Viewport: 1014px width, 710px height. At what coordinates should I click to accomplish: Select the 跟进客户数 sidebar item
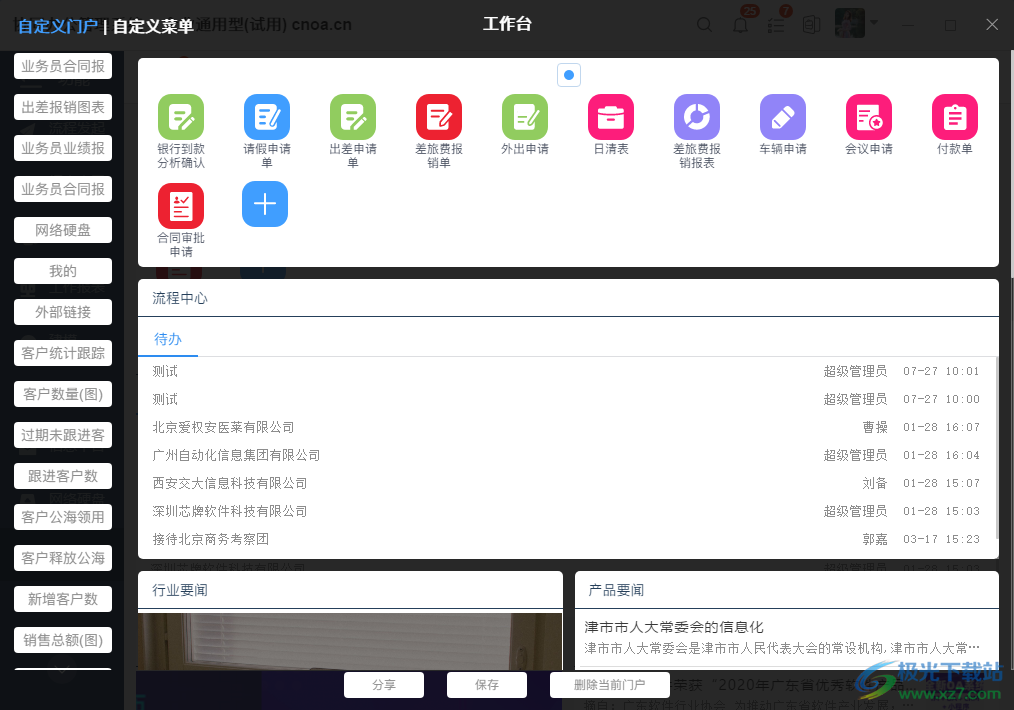click(x=63, y=476)
